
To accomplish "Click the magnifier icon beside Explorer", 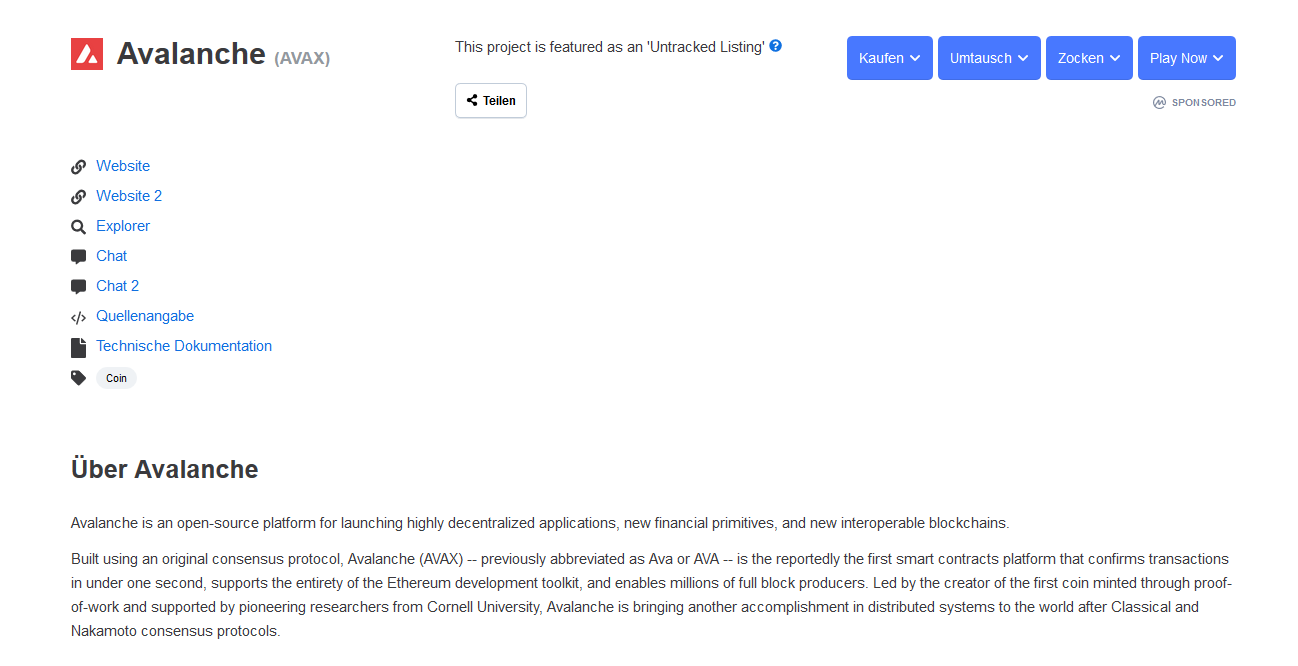I will click(x=79, y=227).
